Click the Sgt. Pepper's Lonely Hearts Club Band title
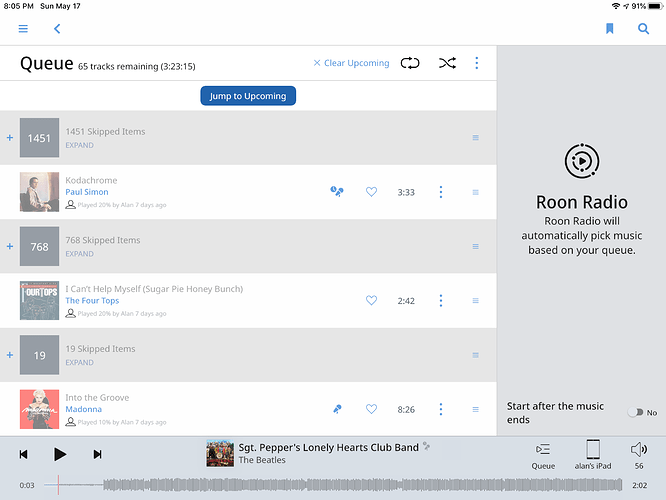 point(328,447)
